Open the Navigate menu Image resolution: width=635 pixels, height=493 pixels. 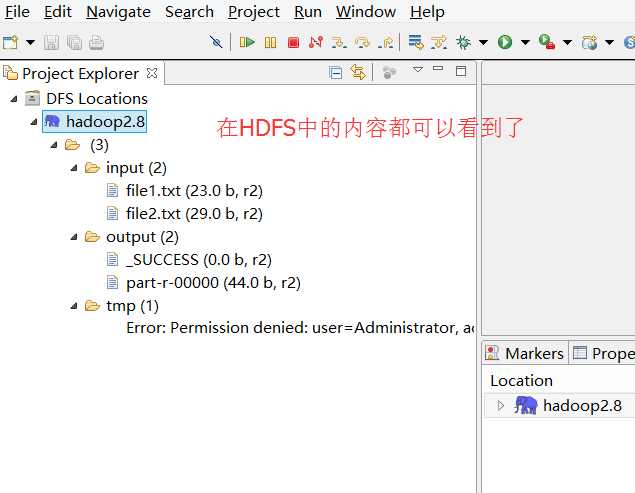[118, 12]
